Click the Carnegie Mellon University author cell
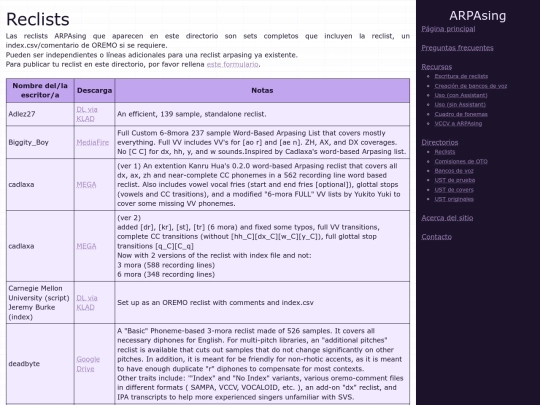Viewport: 540px width, 405px height. [x=40, y=302]
